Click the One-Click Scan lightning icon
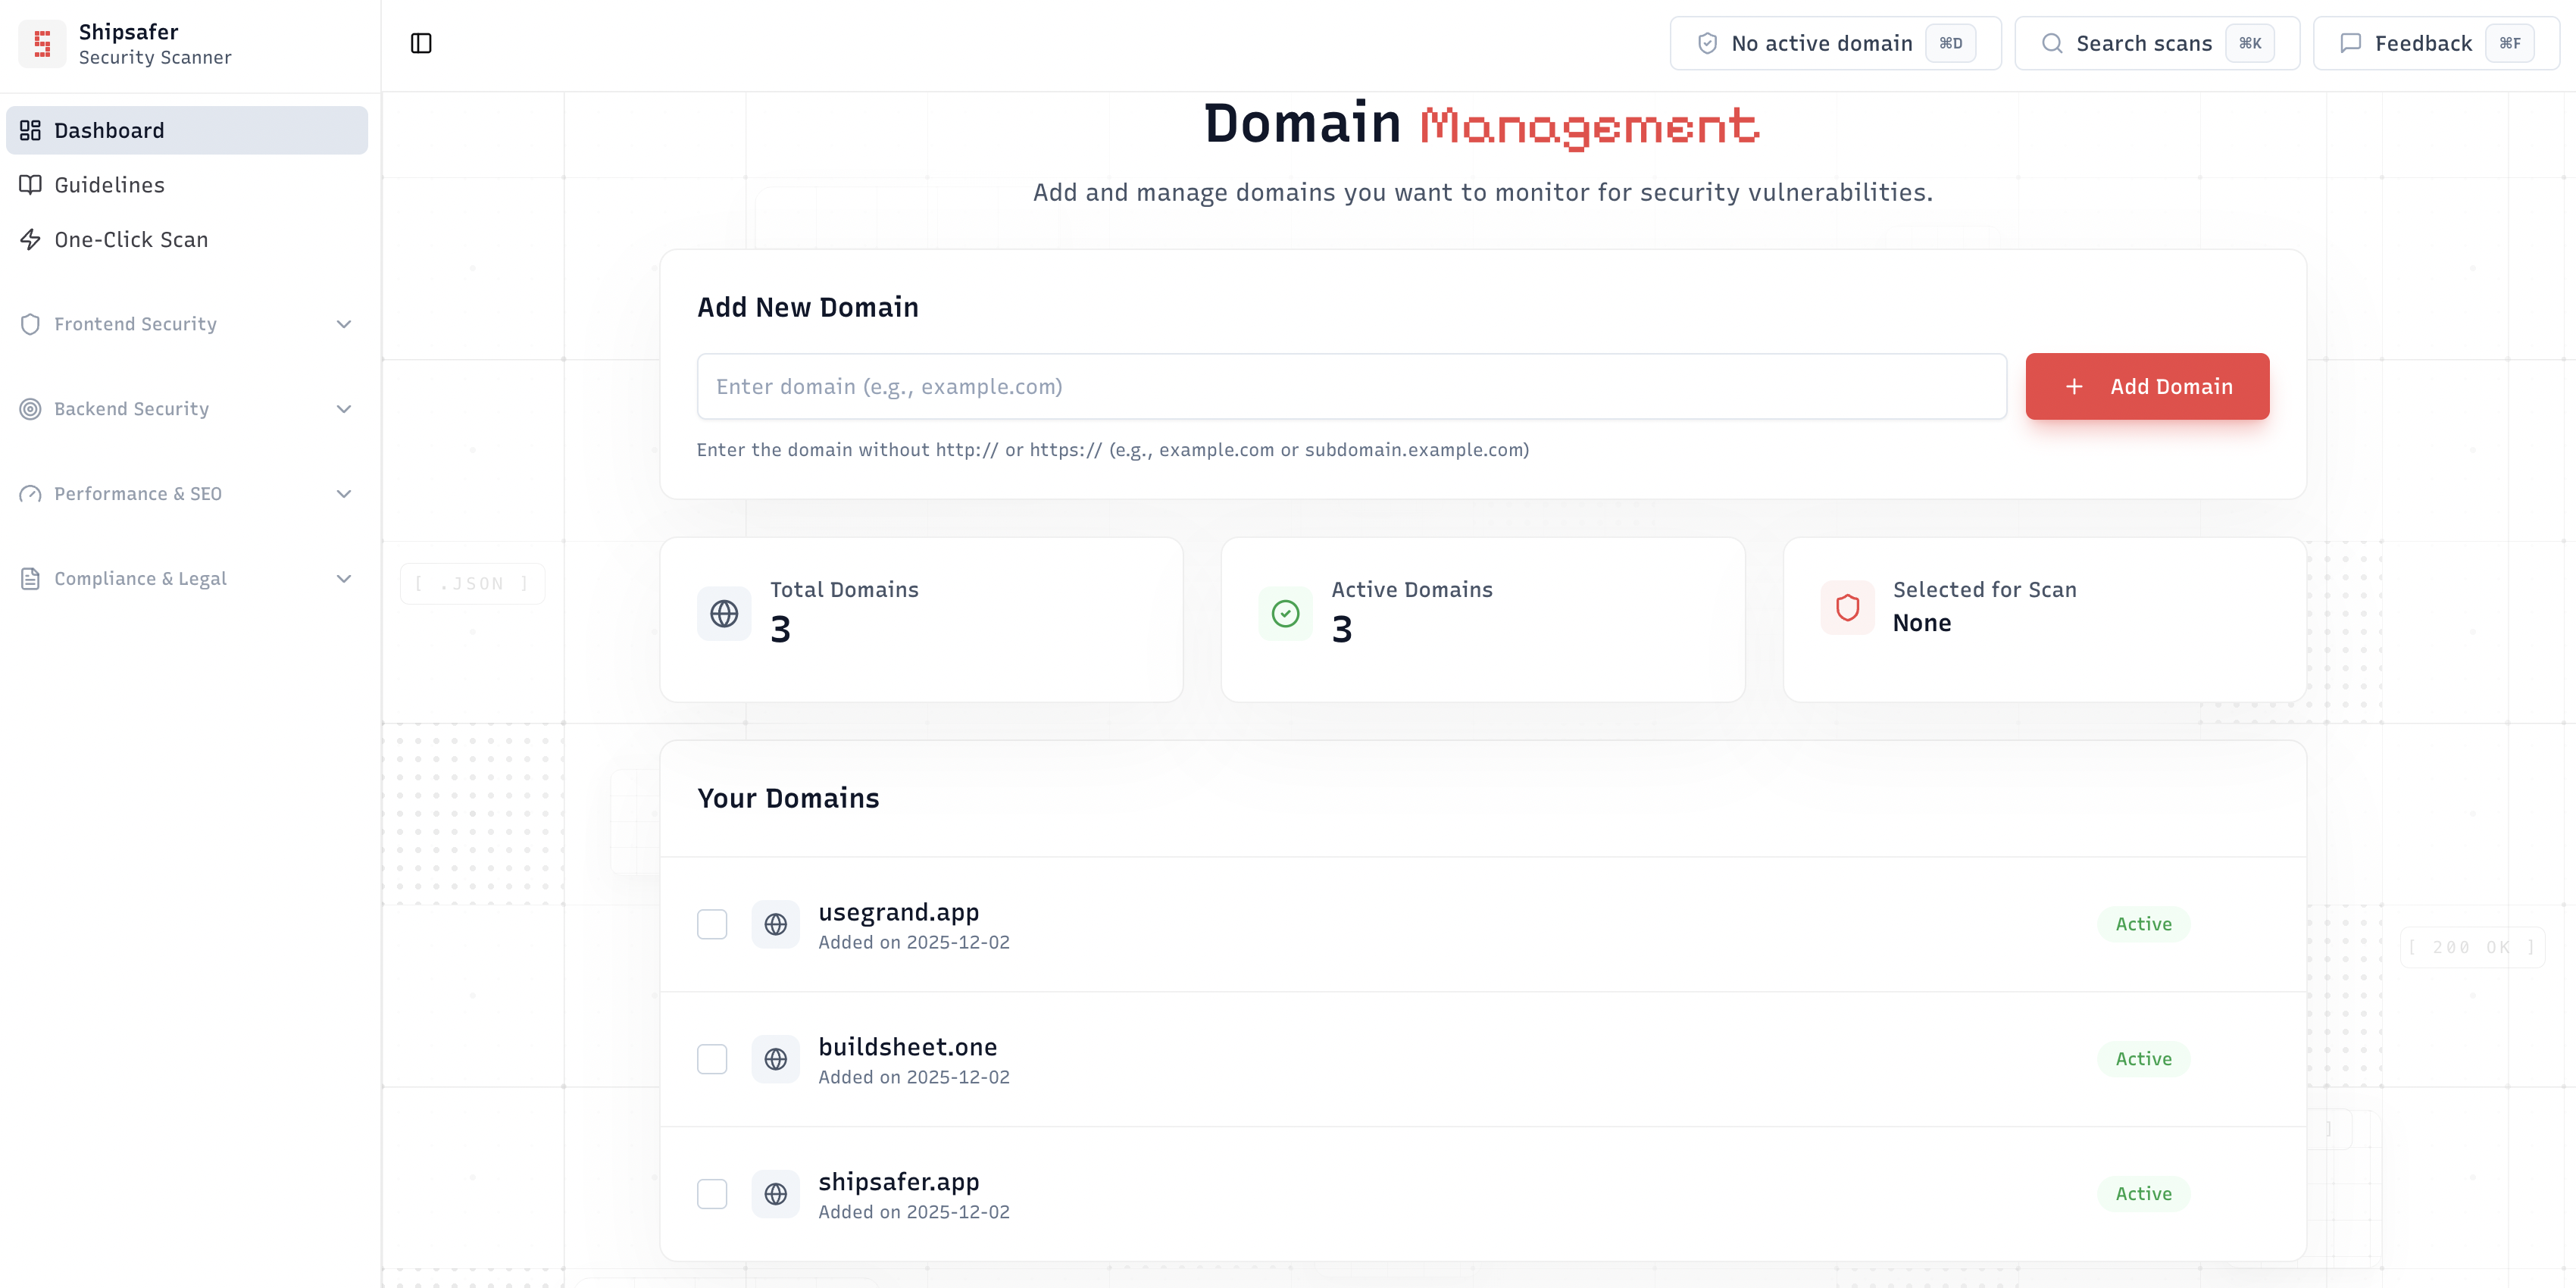 (x=29, y=240)
